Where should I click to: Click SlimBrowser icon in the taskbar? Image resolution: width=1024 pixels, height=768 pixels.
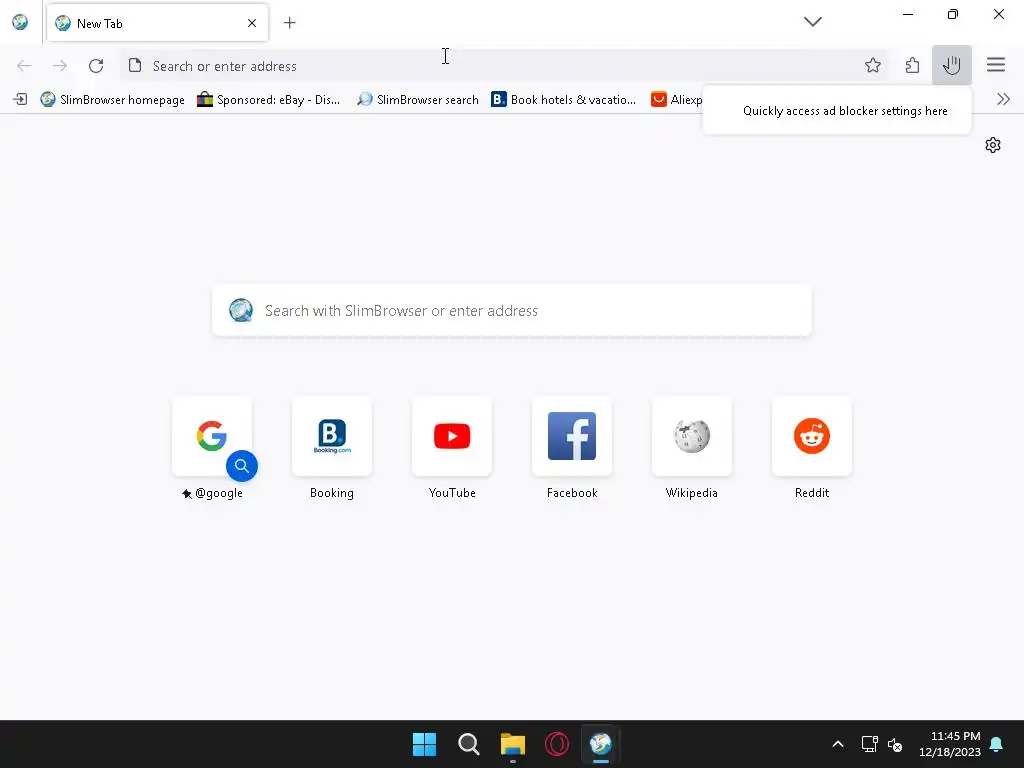tap(600, 744)
